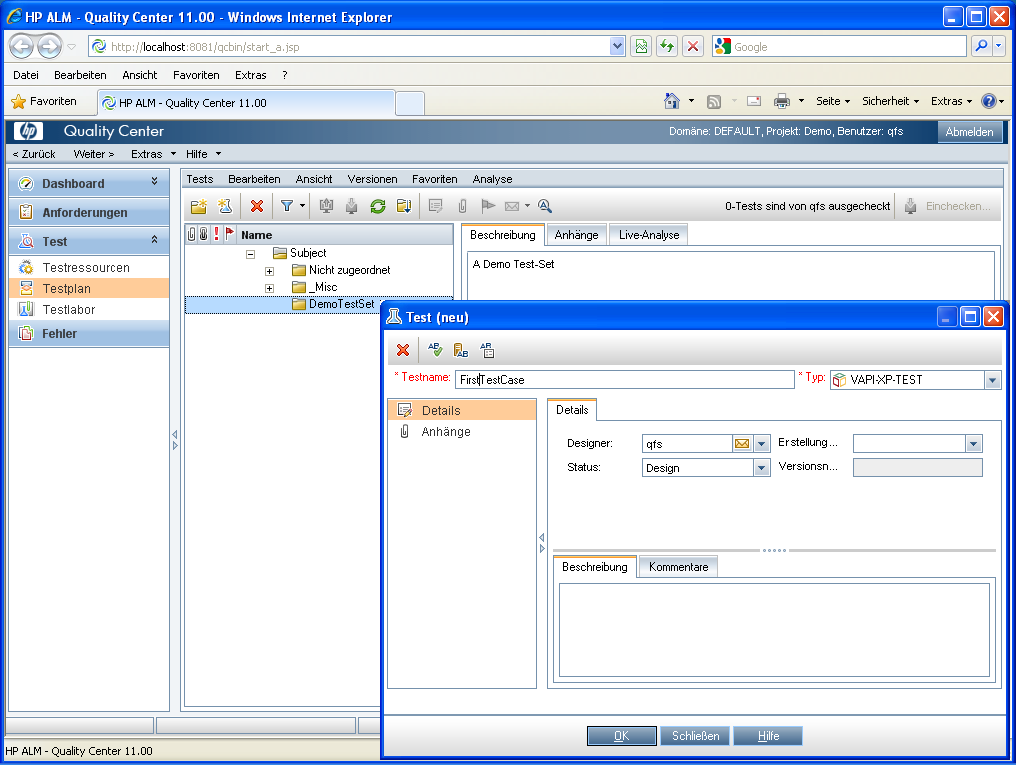This screenshot has height=765, width=1016.
Task: Click the Details note icon in toolbar
Action: click(435, 206)
